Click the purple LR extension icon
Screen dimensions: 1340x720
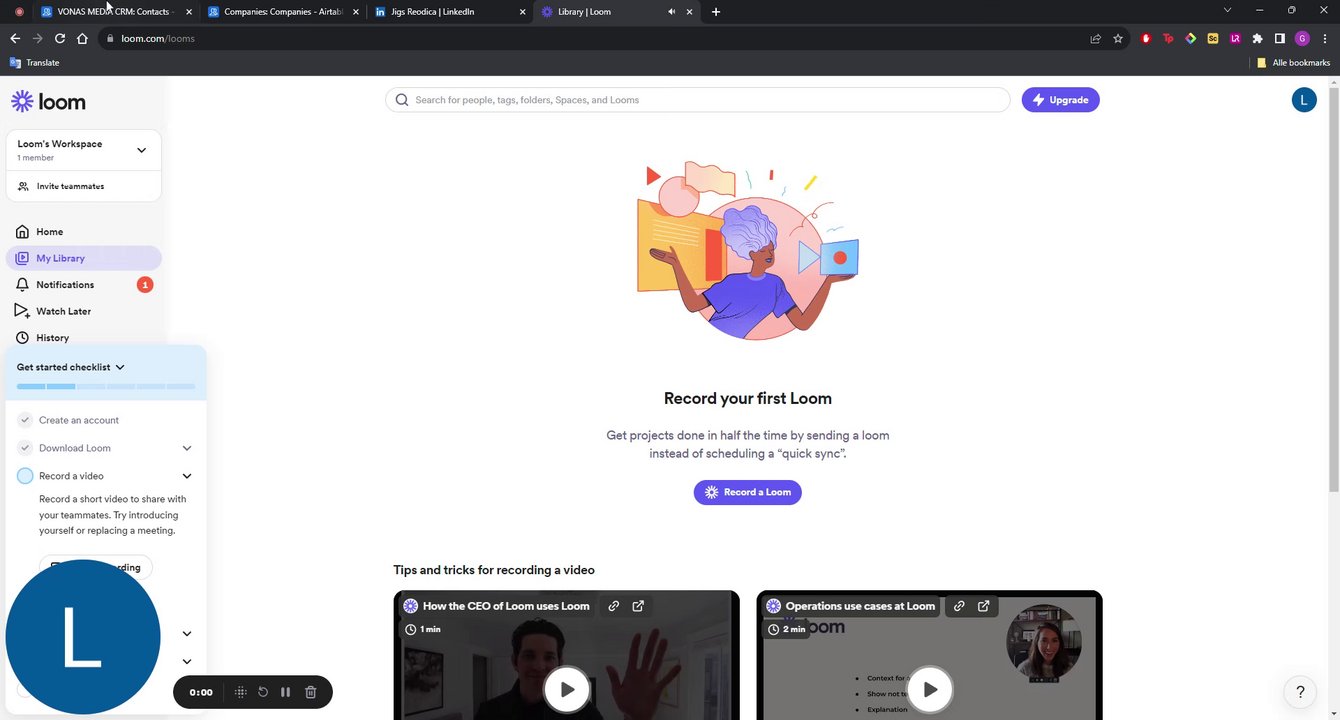pos(1235,38)
